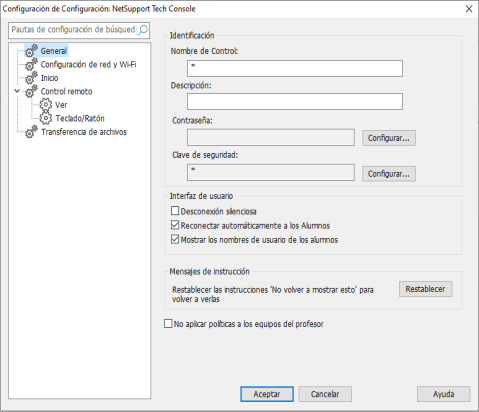Select Control remoto in the tree
This screenshot has height=412, width=479.
tap(66, 92)
